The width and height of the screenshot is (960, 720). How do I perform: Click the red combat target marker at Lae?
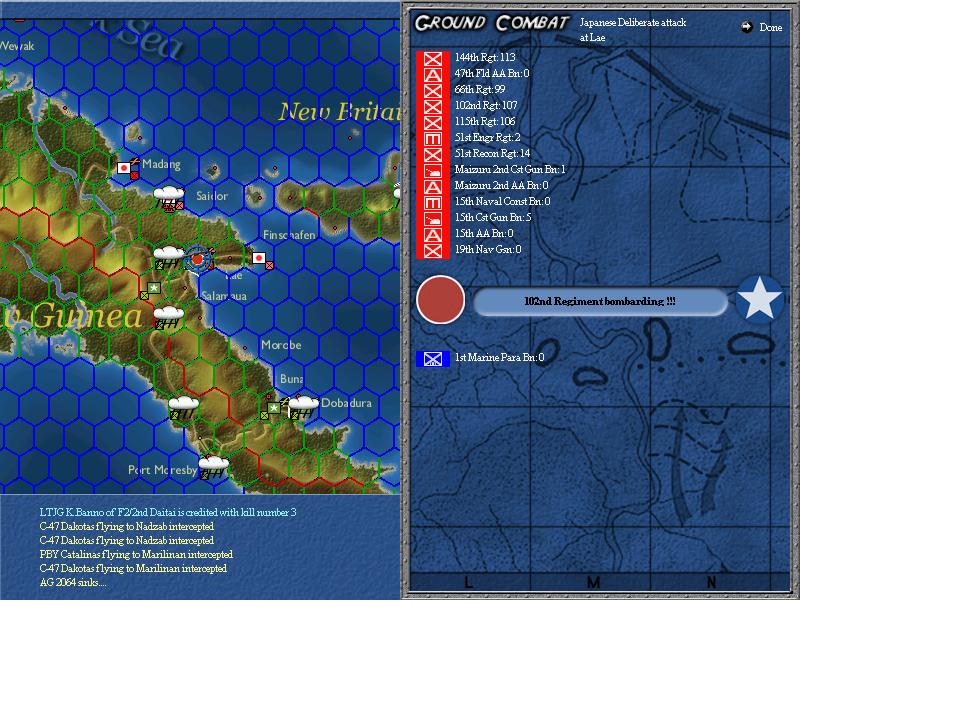click(197, 260)
